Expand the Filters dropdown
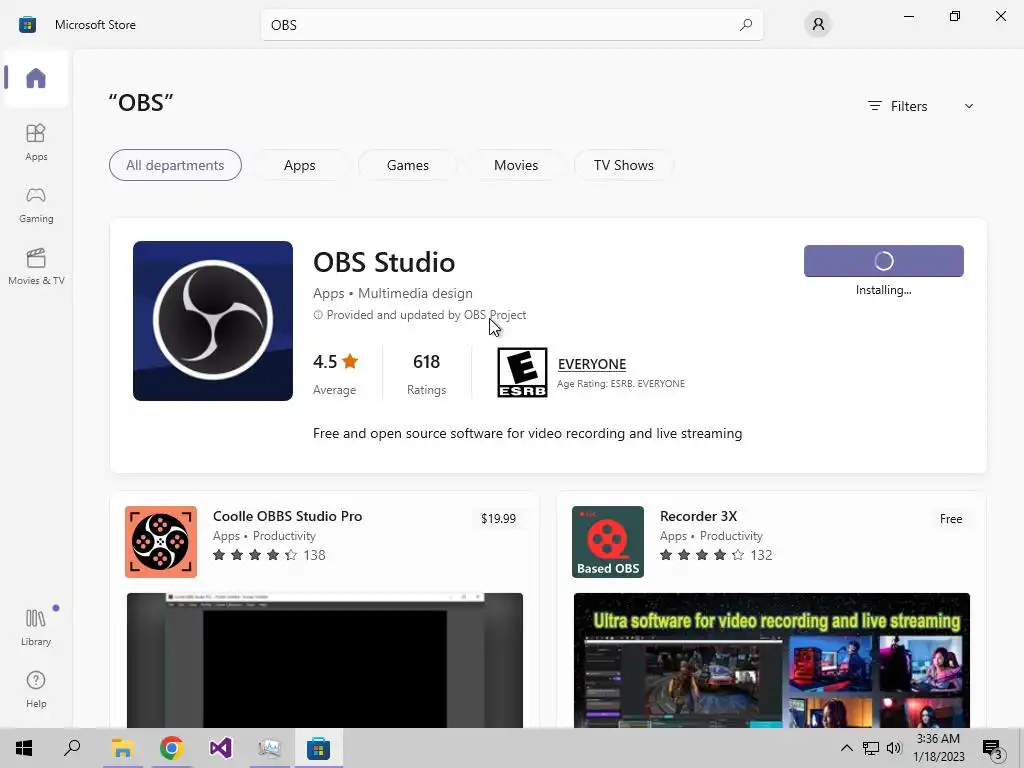This screenshot has height=768, width=1024. click(921, 106)
